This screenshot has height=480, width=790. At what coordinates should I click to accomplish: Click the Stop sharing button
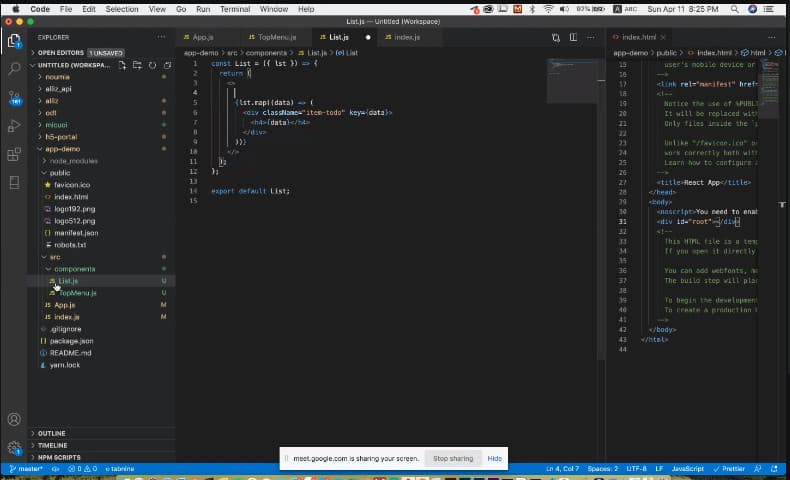coord(452,458)
